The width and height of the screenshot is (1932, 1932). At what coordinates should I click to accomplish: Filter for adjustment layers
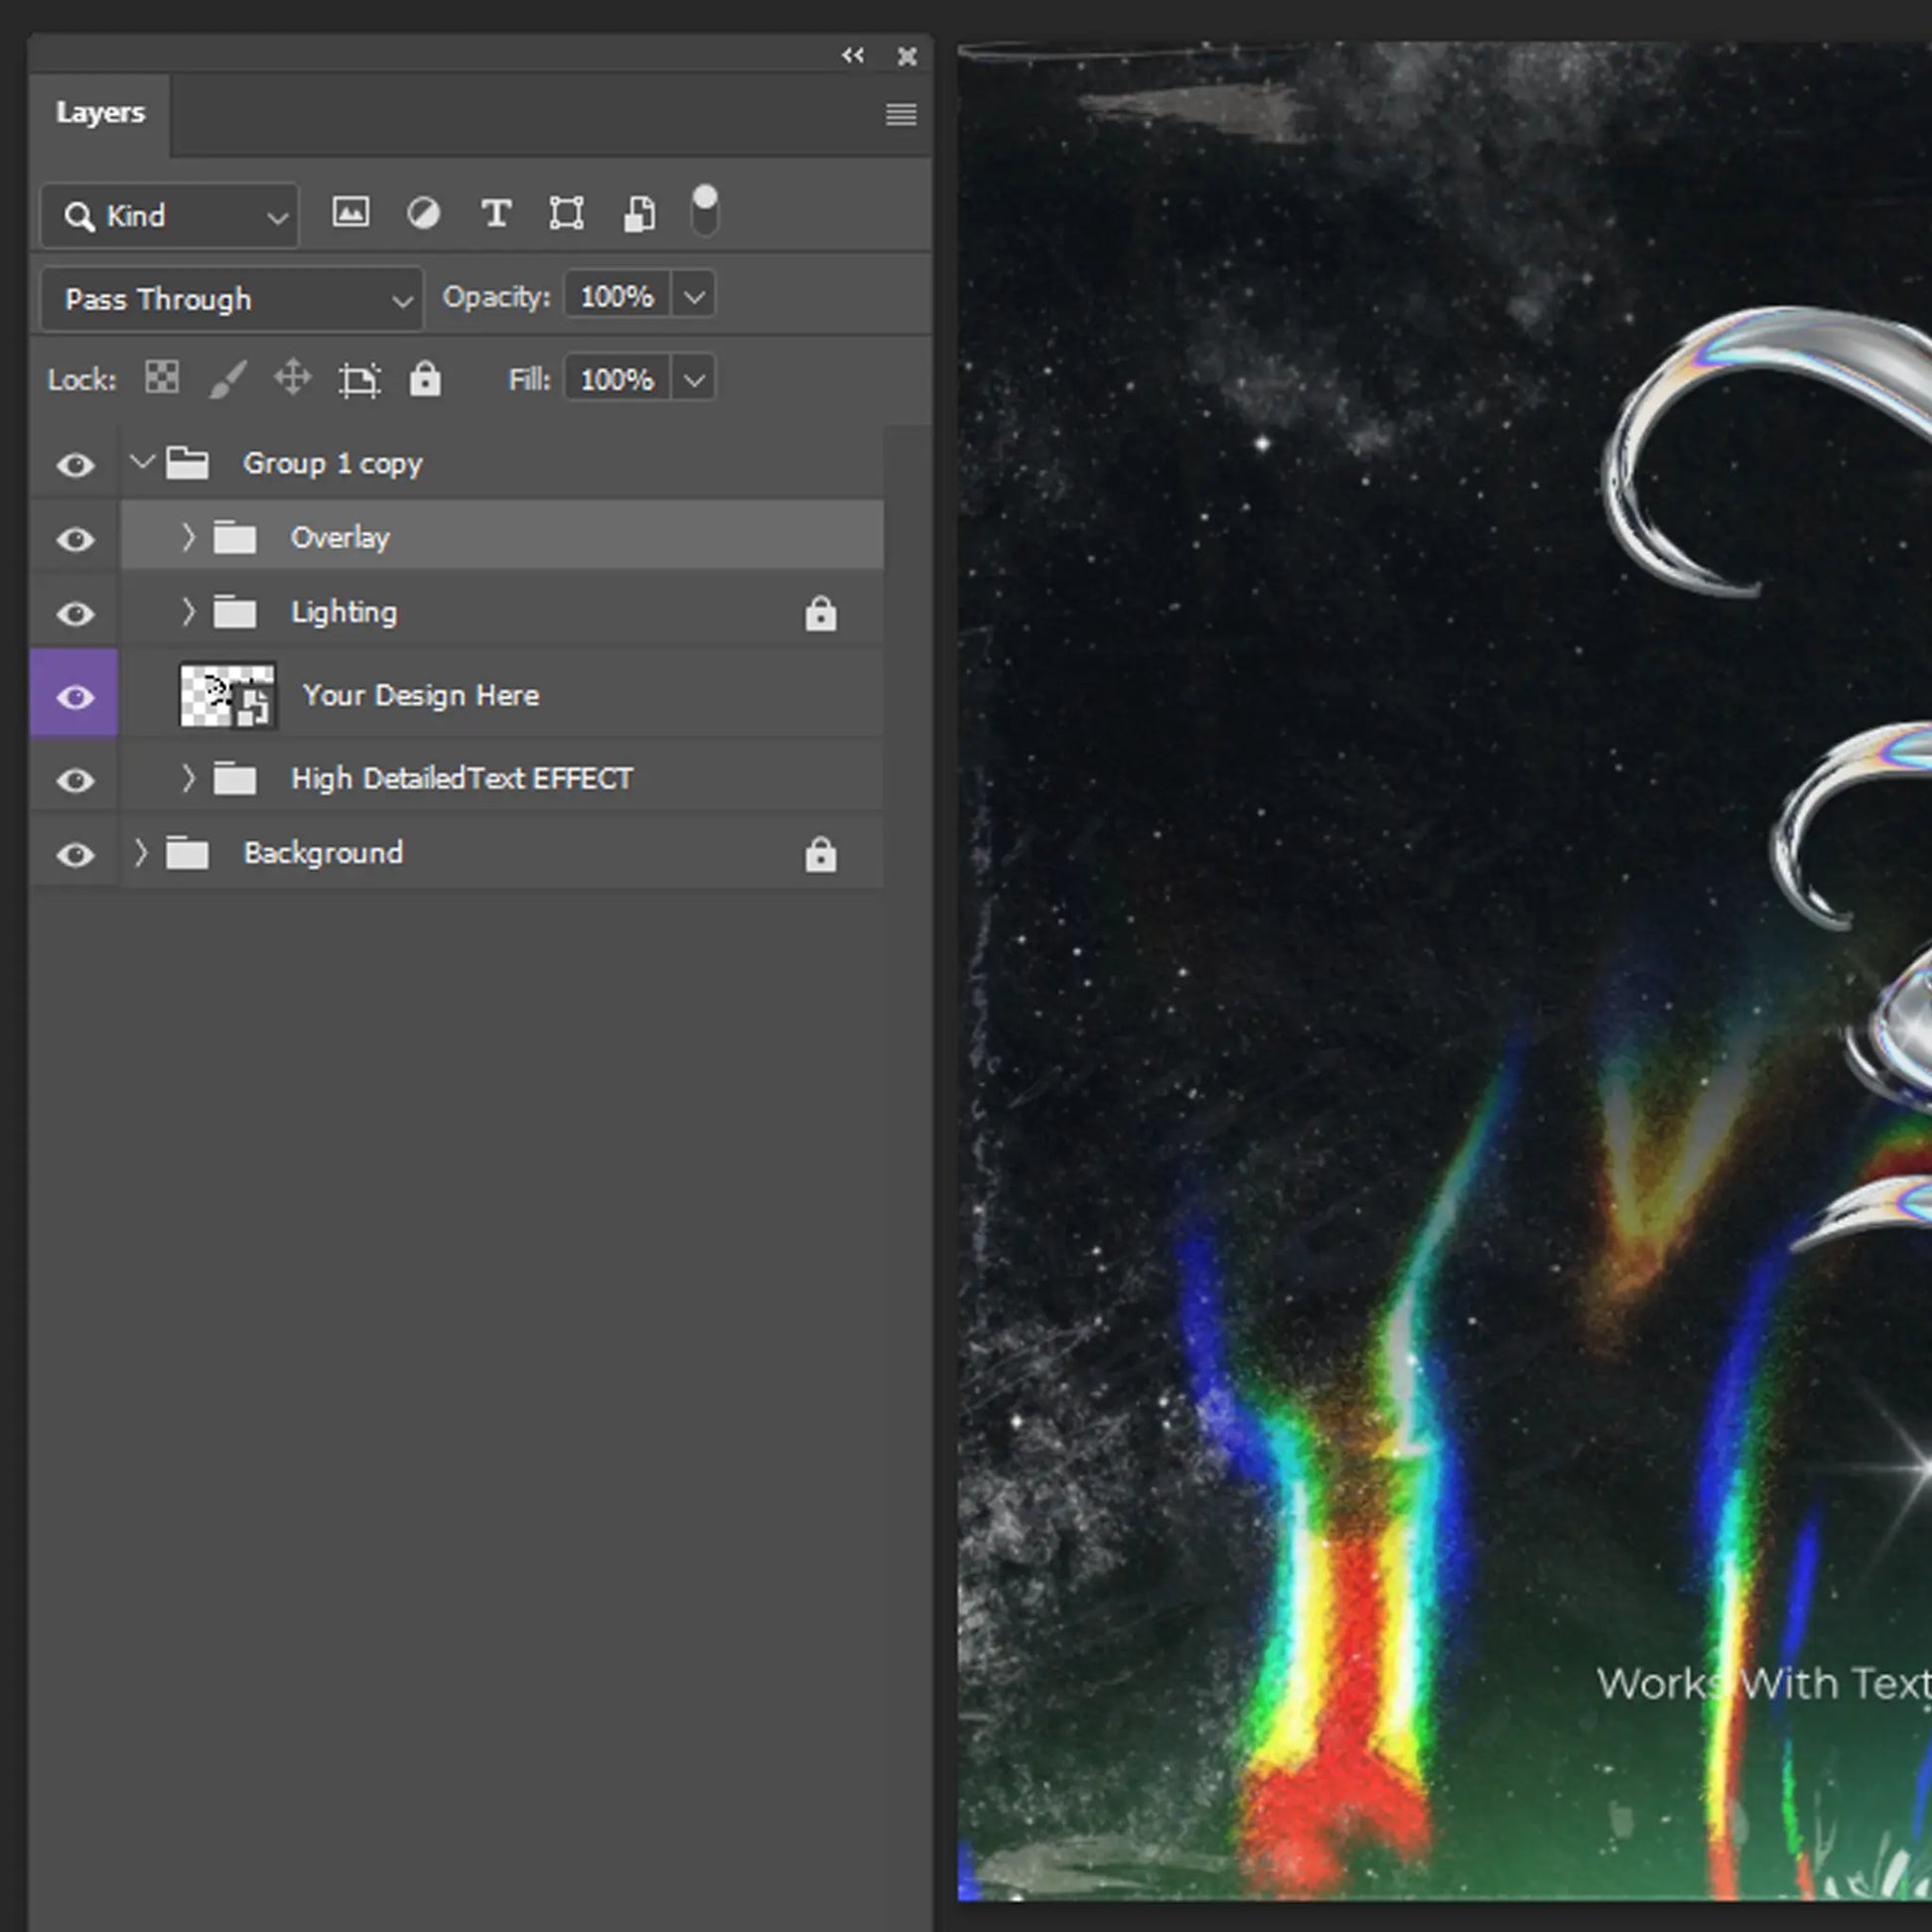tap(423, 213)
